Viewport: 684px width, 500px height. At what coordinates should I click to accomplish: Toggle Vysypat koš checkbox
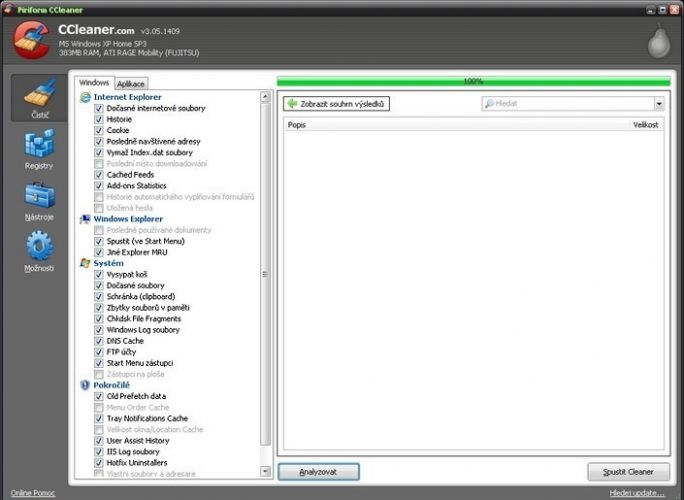pyautogui.click(x=99, y=275)
